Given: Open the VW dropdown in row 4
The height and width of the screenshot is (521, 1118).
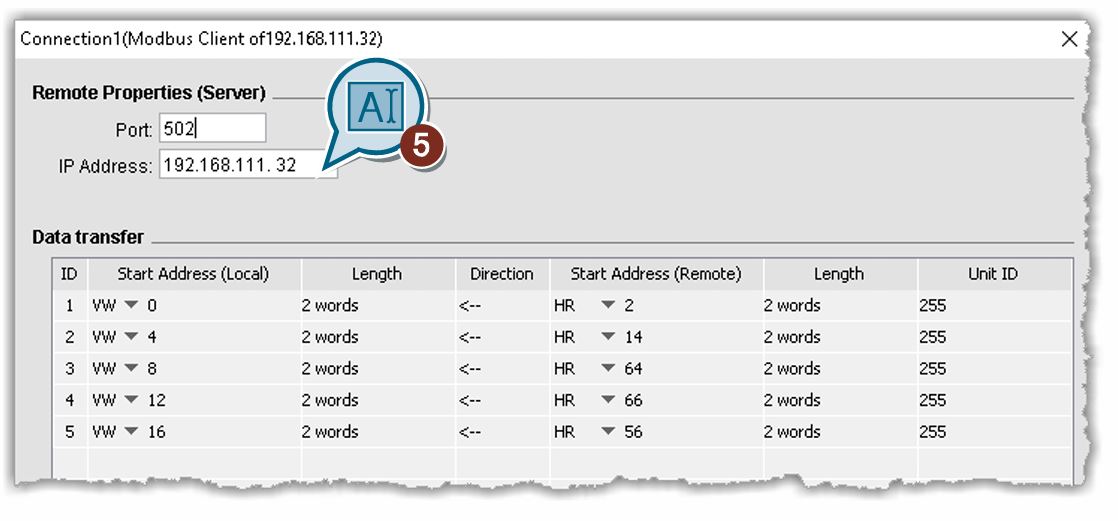Looking at the screenshot, I should click(131, 401).
